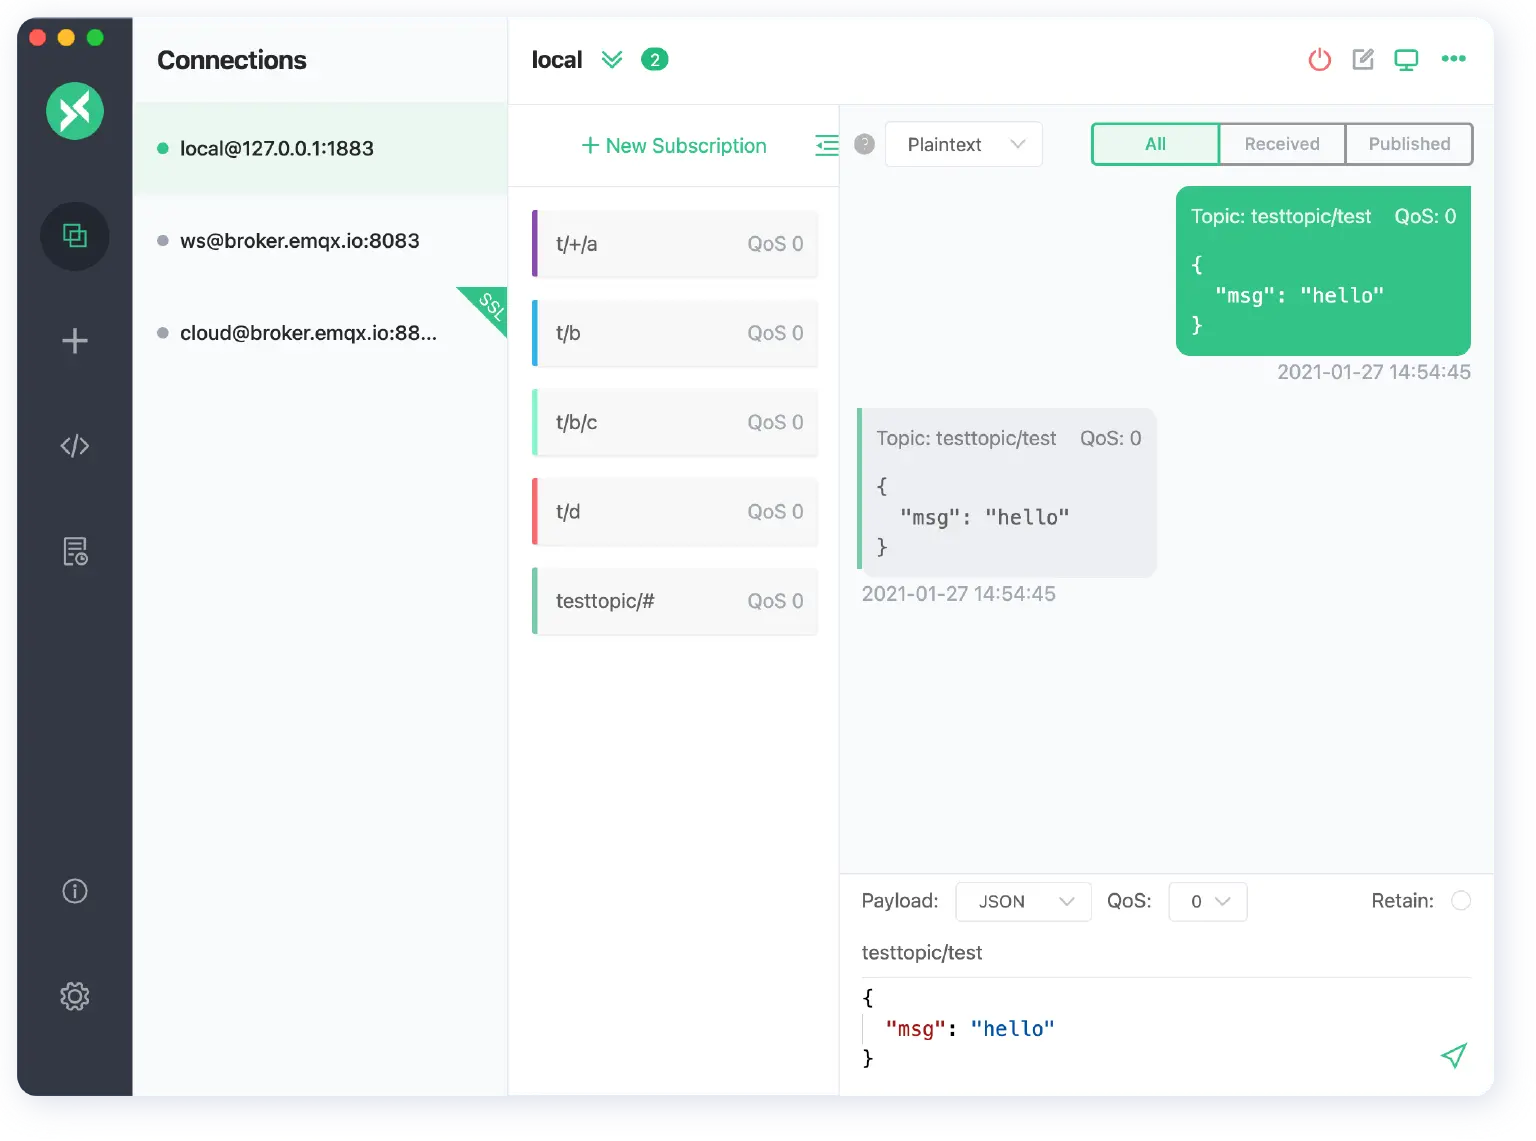Select the ws@broker.emqx.io:8083 connection
The width and height of the screenshot is (1536, 1141).
pyautogui.click(x=299, y=241)
